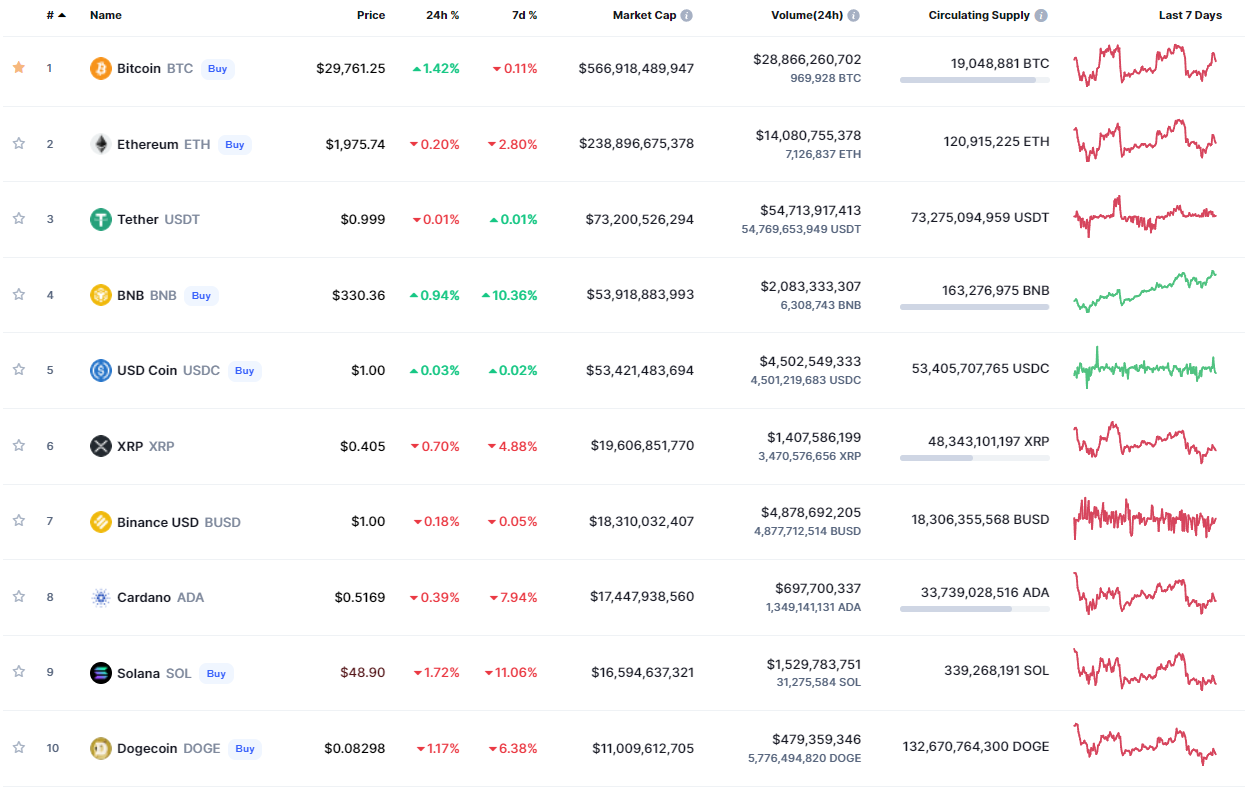Click BNB 7d change 10.36%
This screenshot has height=792, width=1245.
coord(509,295)
